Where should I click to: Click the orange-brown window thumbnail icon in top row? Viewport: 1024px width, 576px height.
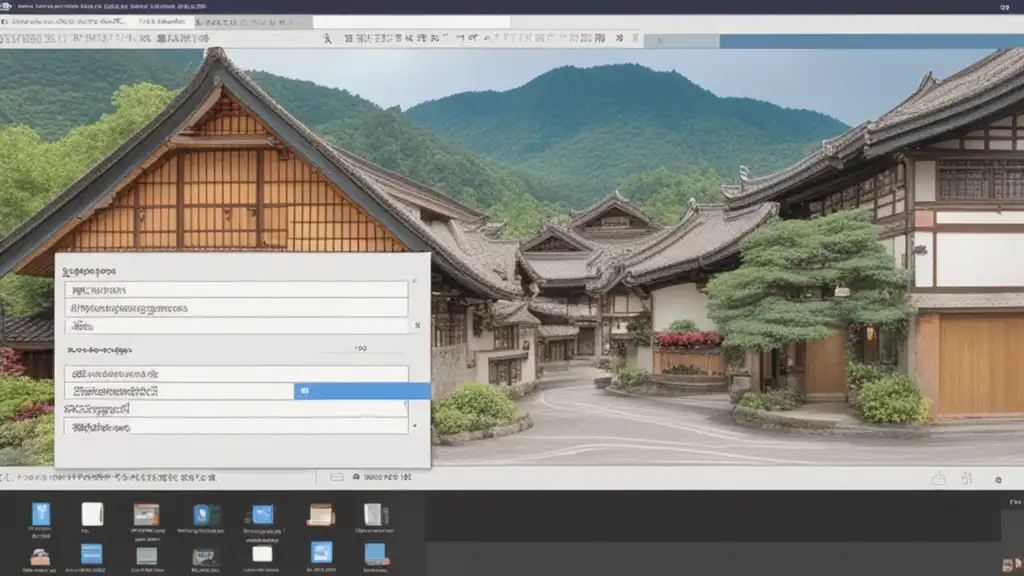point(146,514)
